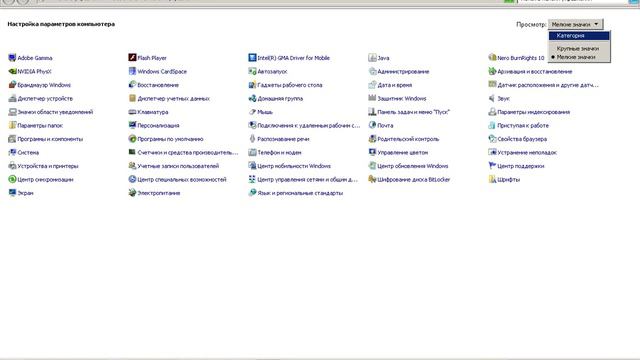The height and width of the screenshot is (360, 640).
Task: Click the Windows CardSpace icon
Action: (x=132, y=71)
